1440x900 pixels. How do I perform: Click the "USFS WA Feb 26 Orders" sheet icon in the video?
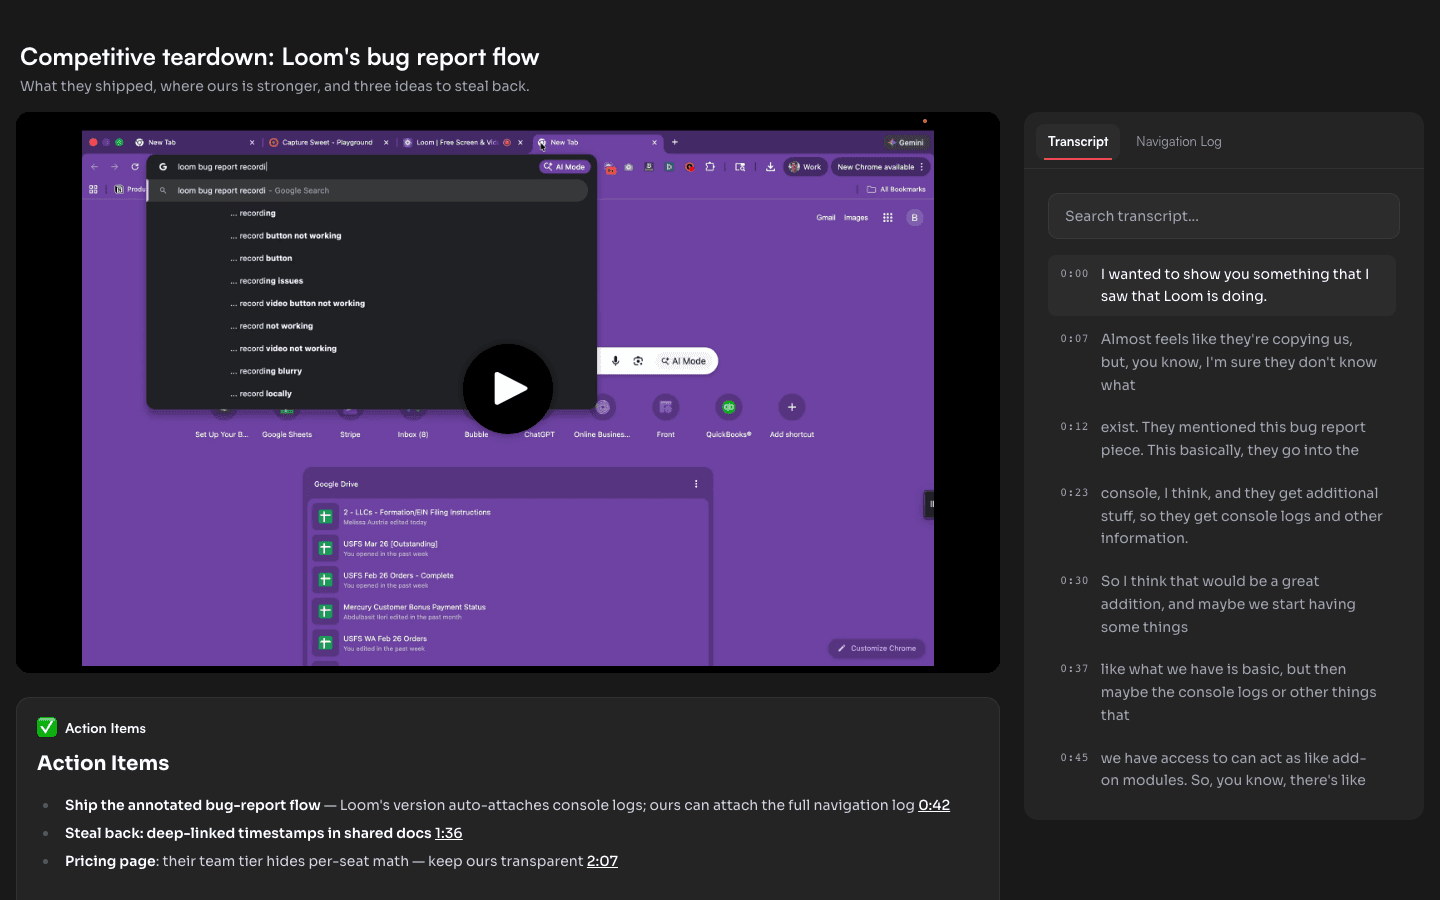click(x=325, y=643)
